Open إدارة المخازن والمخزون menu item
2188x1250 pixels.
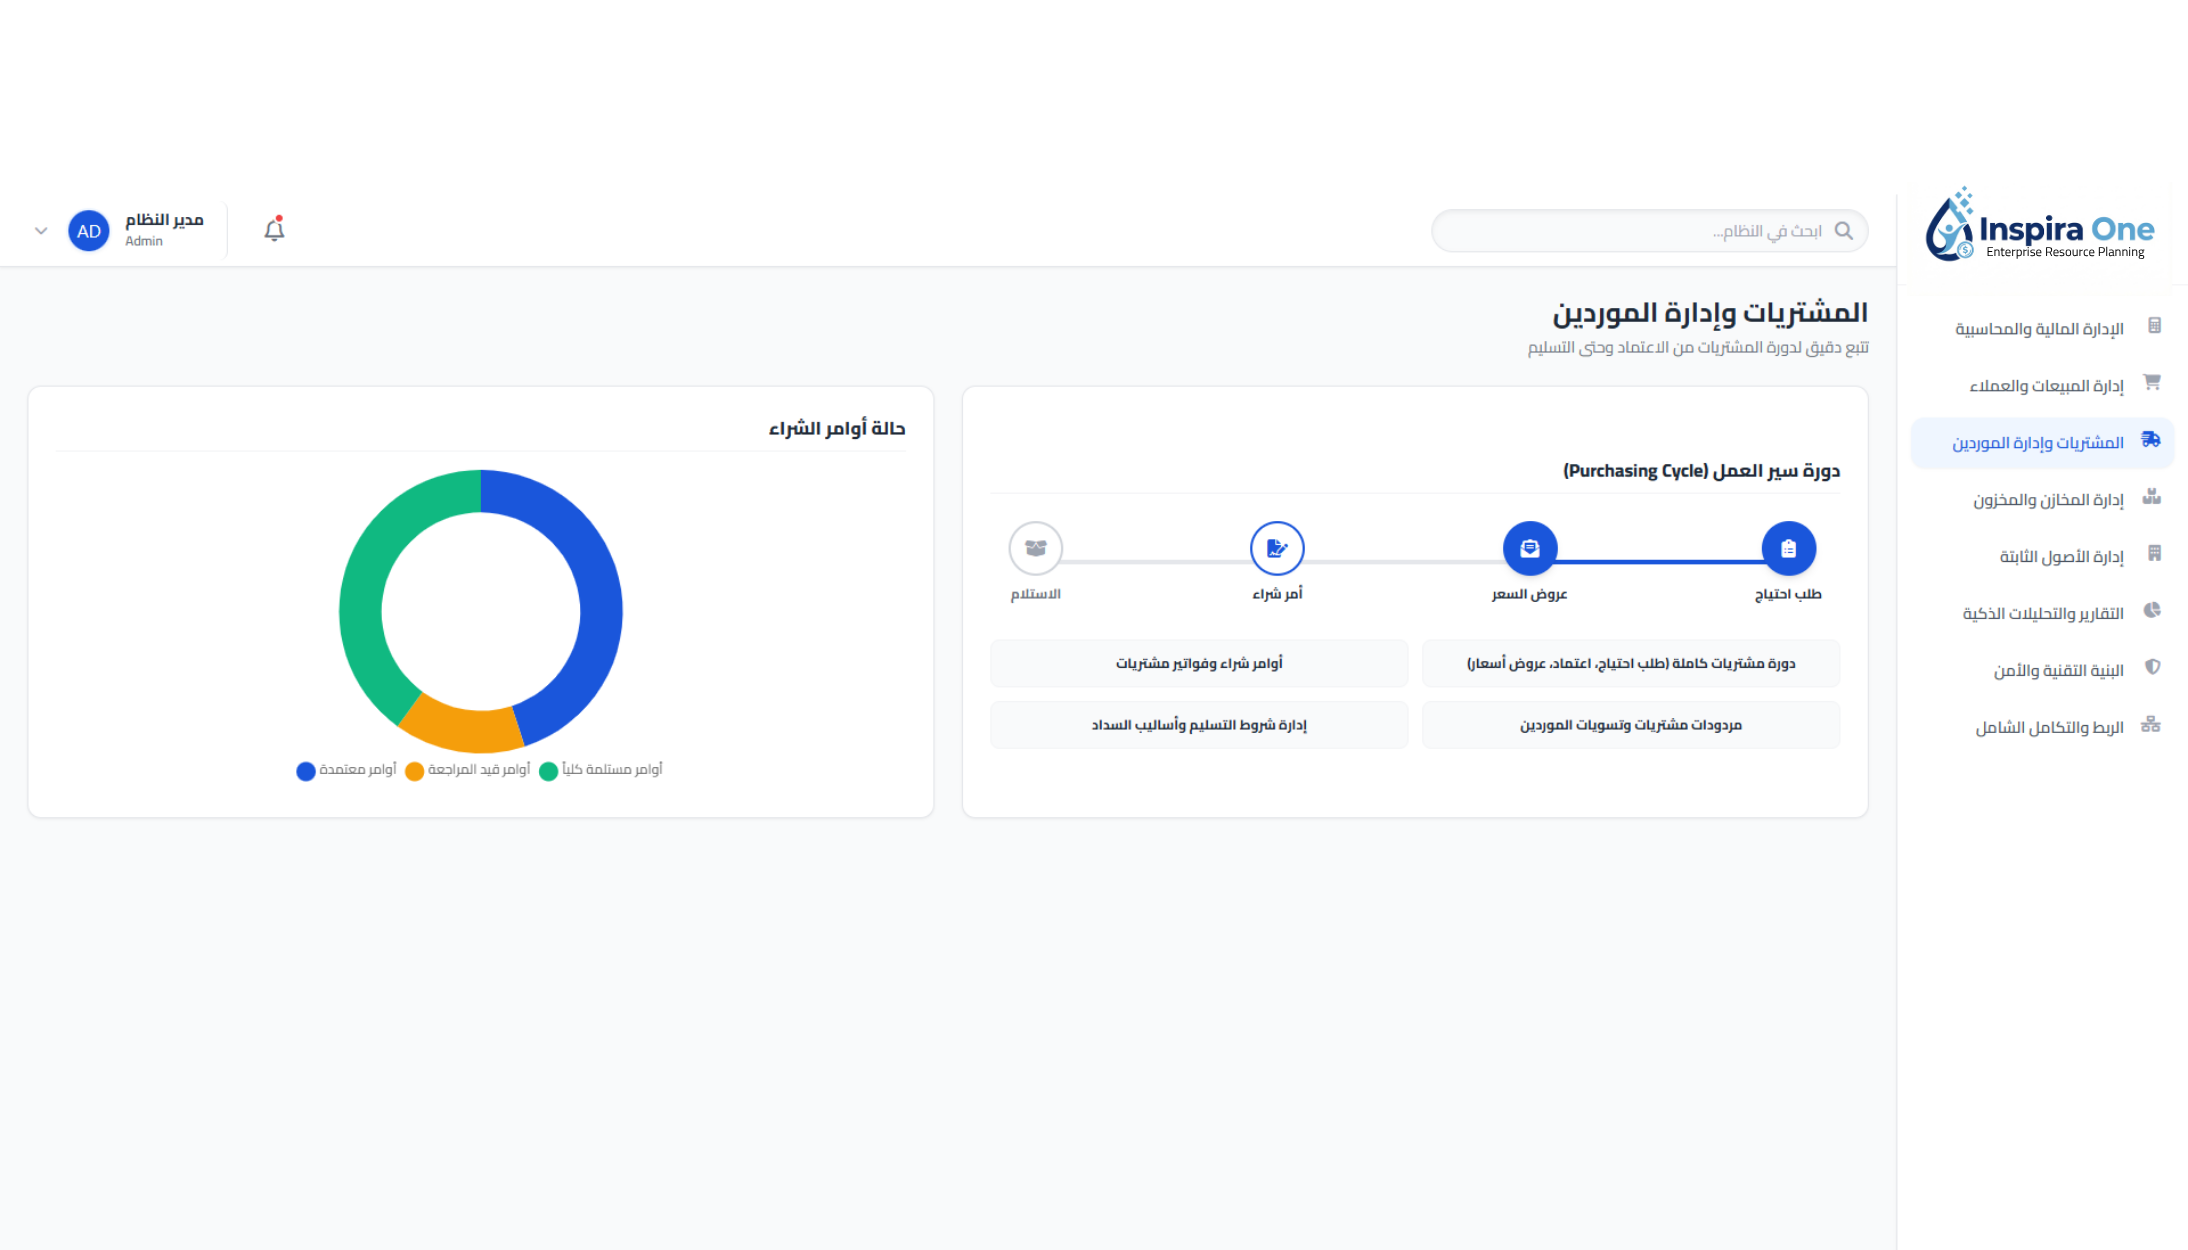(2042, 499)
